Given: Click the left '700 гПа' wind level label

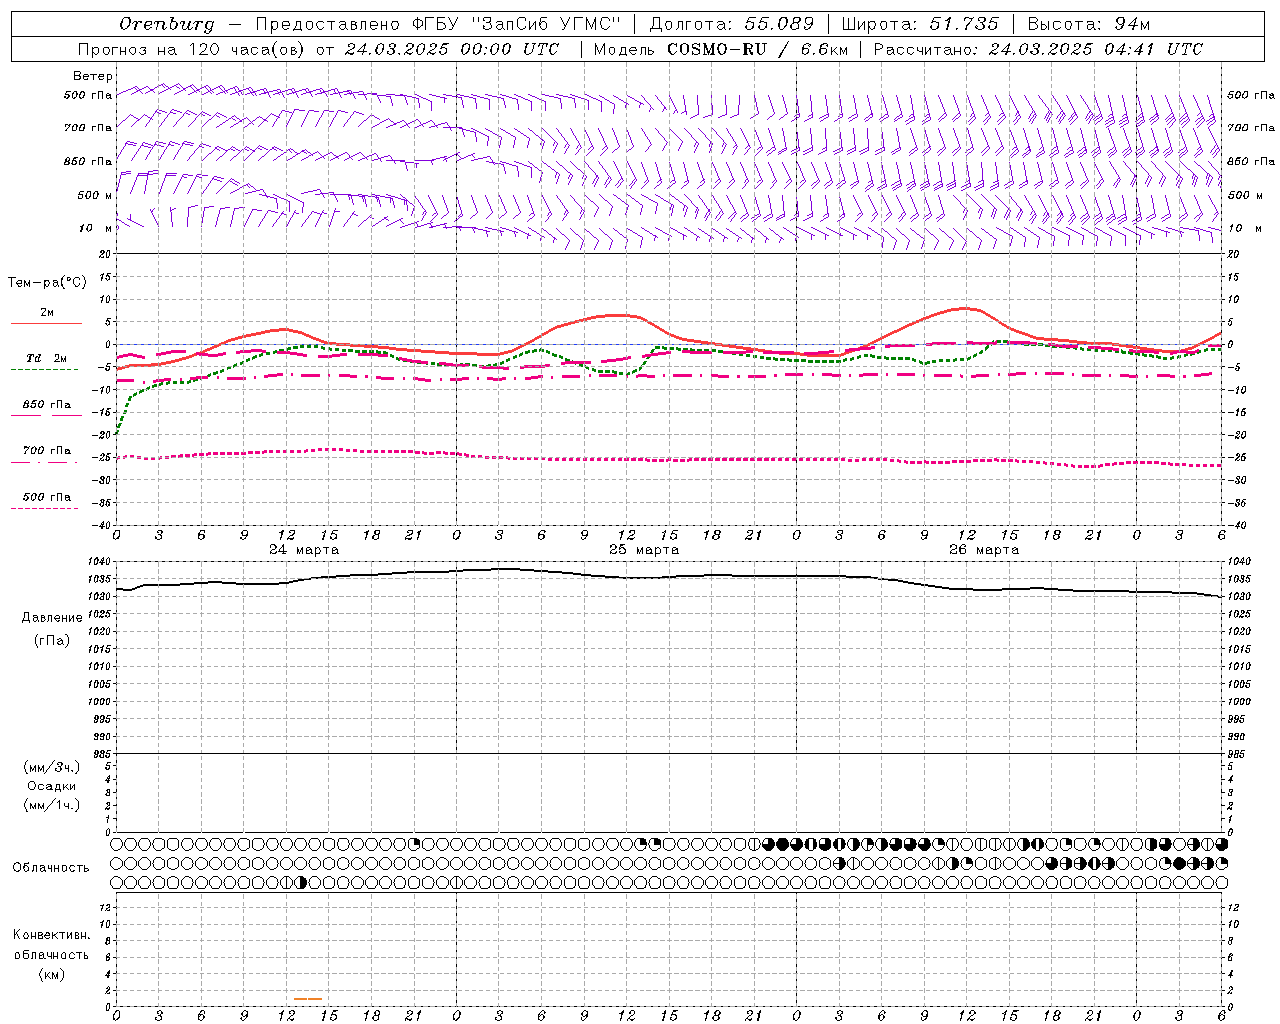Looking at the screenshot, I should pyautogui.click(x=88, y=128).
